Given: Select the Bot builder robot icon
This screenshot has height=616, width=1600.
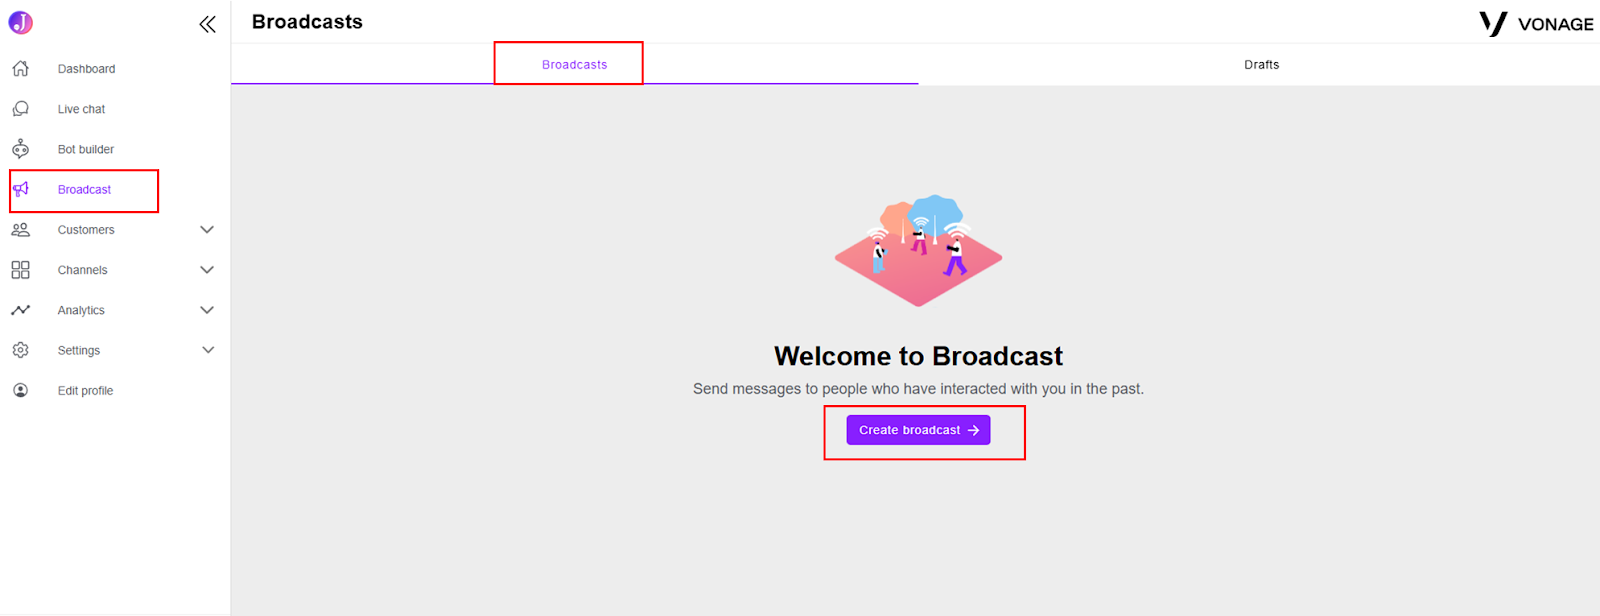Looking at the screenshot, I should point(20,149).
